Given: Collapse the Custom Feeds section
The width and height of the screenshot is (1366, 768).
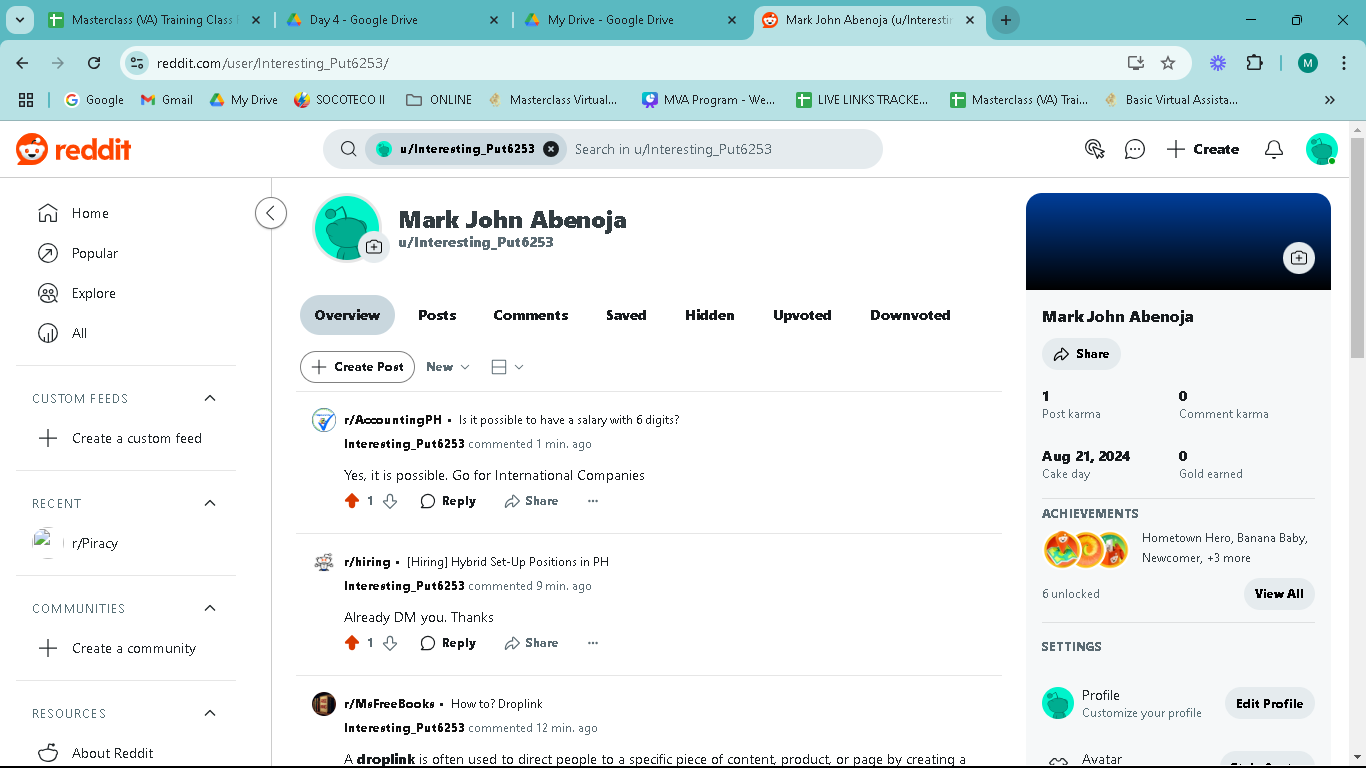Looking at the screenshot, I should [x=210, y=398].
